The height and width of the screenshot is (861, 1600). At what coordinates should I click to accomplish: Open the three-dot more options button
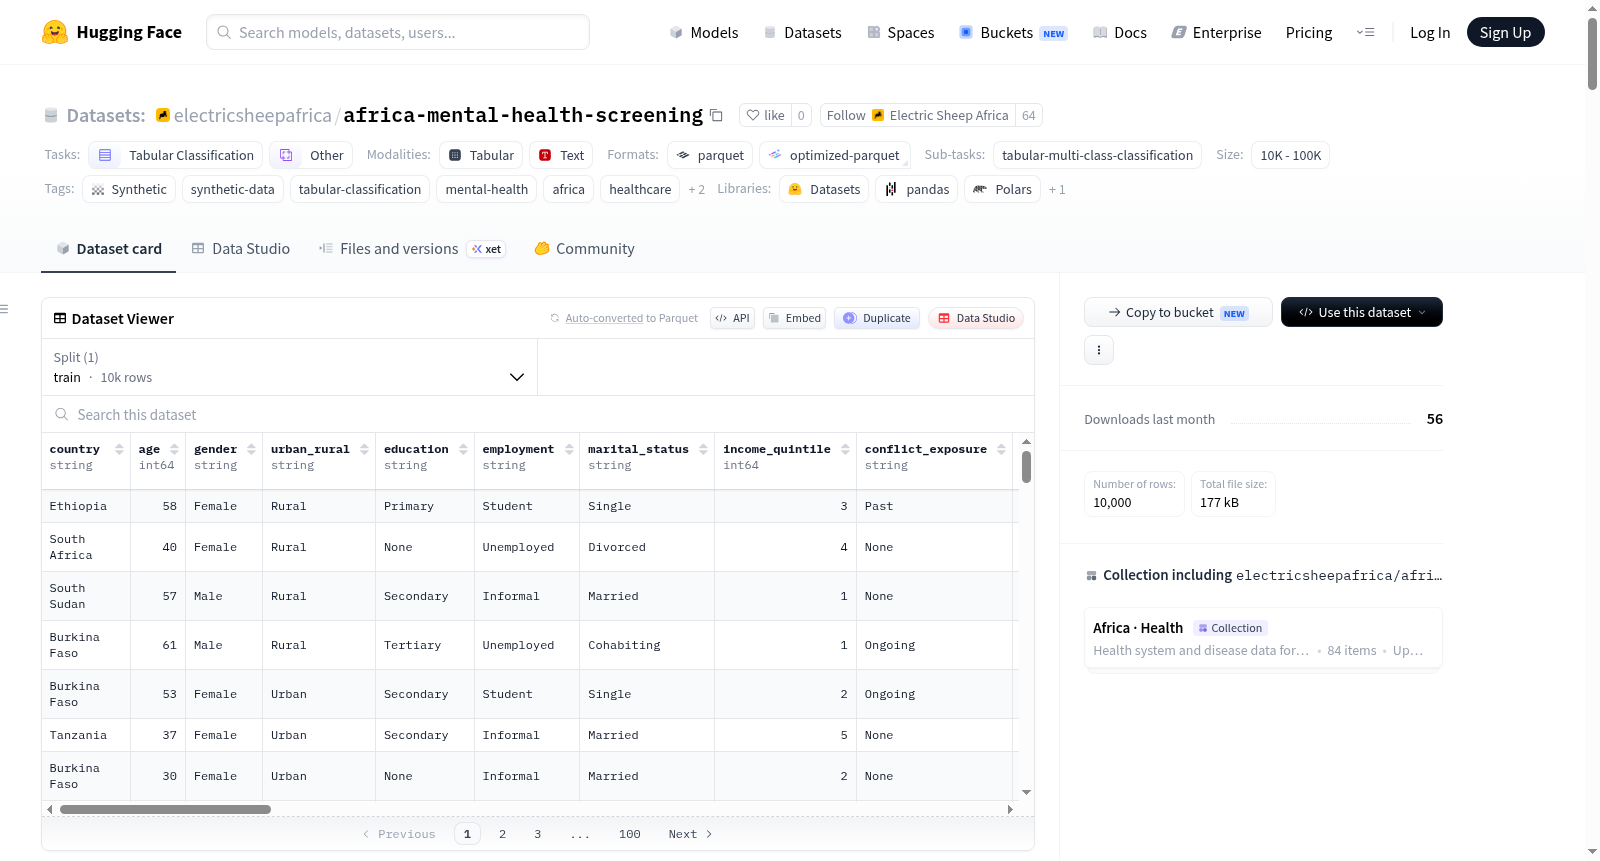pyautogui.click(x=1099, y=350)
